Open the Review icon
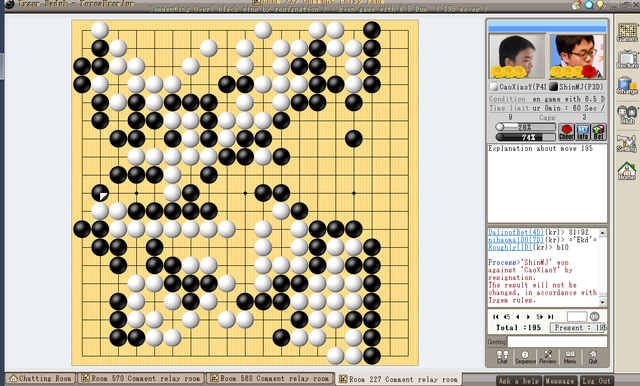Screen dimensions: 640x386 [x=548, y=357]
